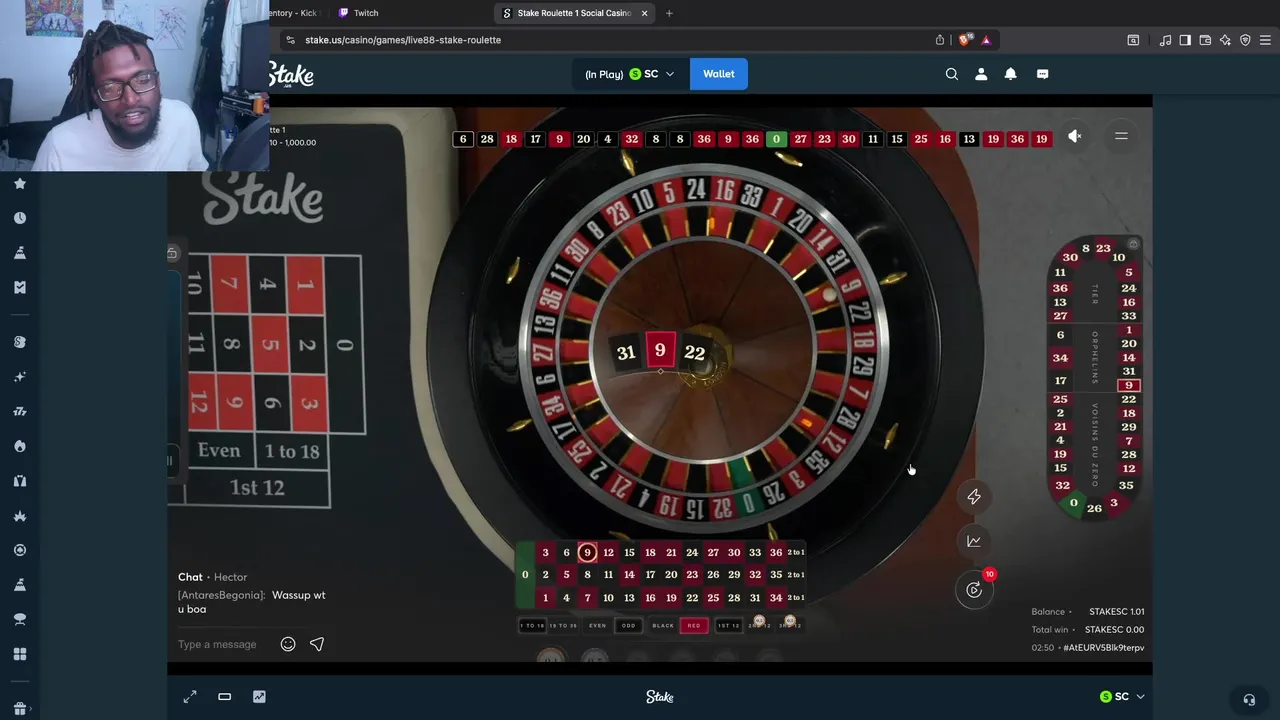
Task: Bet on BLACK outside bet
Action: coord(663,626)
